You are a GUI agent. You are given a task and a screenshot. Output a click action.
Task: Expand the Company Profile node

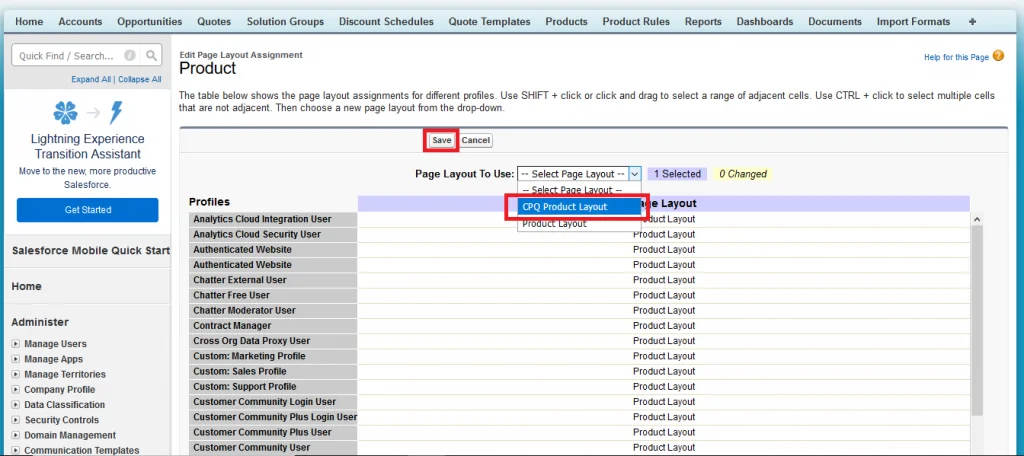[x=16, y=390]
